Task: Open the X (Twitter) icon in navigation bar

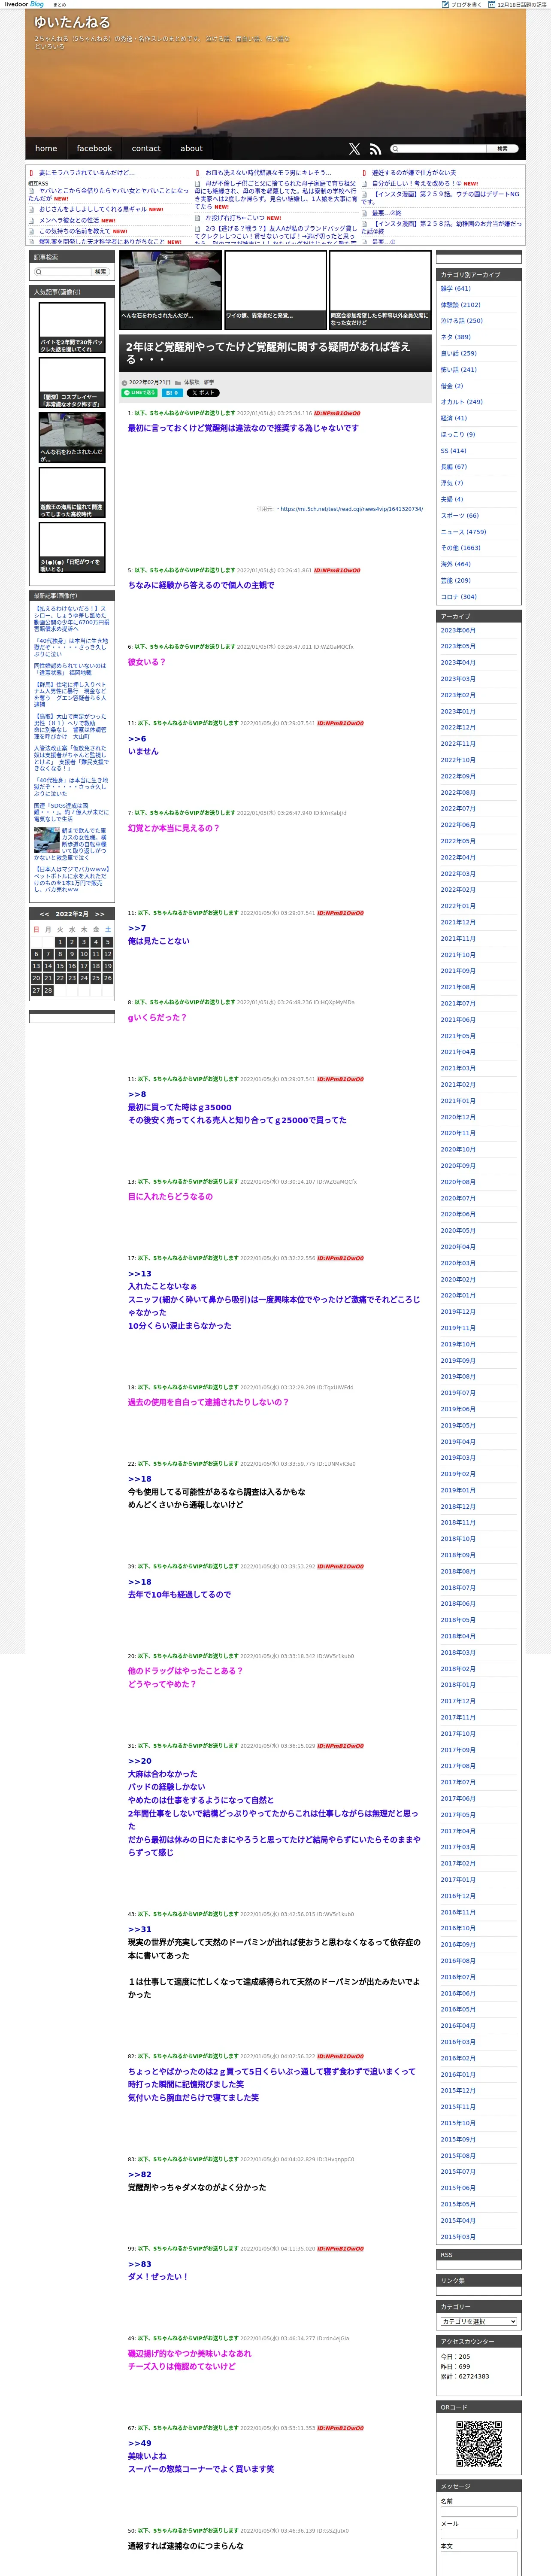Action: pos(354,148)
